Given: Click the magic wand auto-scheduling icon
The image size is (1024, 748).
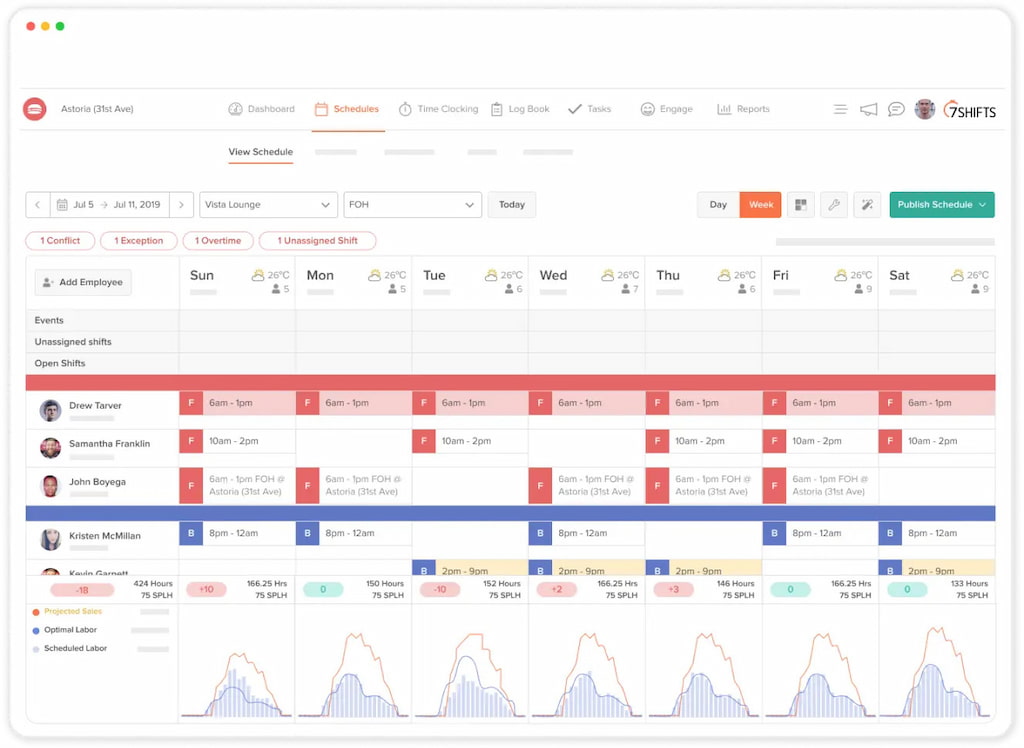Looking at the screenshot, I should 867,204.
